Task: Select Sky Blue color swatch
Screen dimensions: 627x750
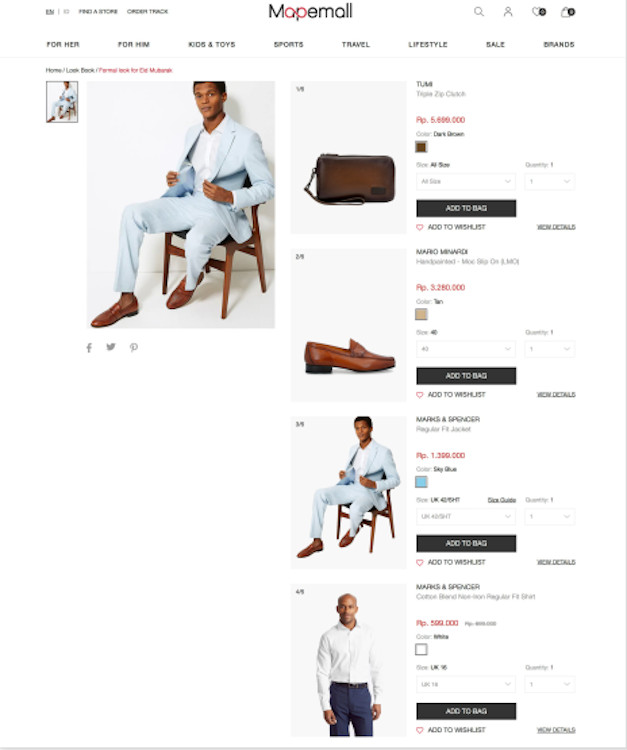Action: point(421,482)
